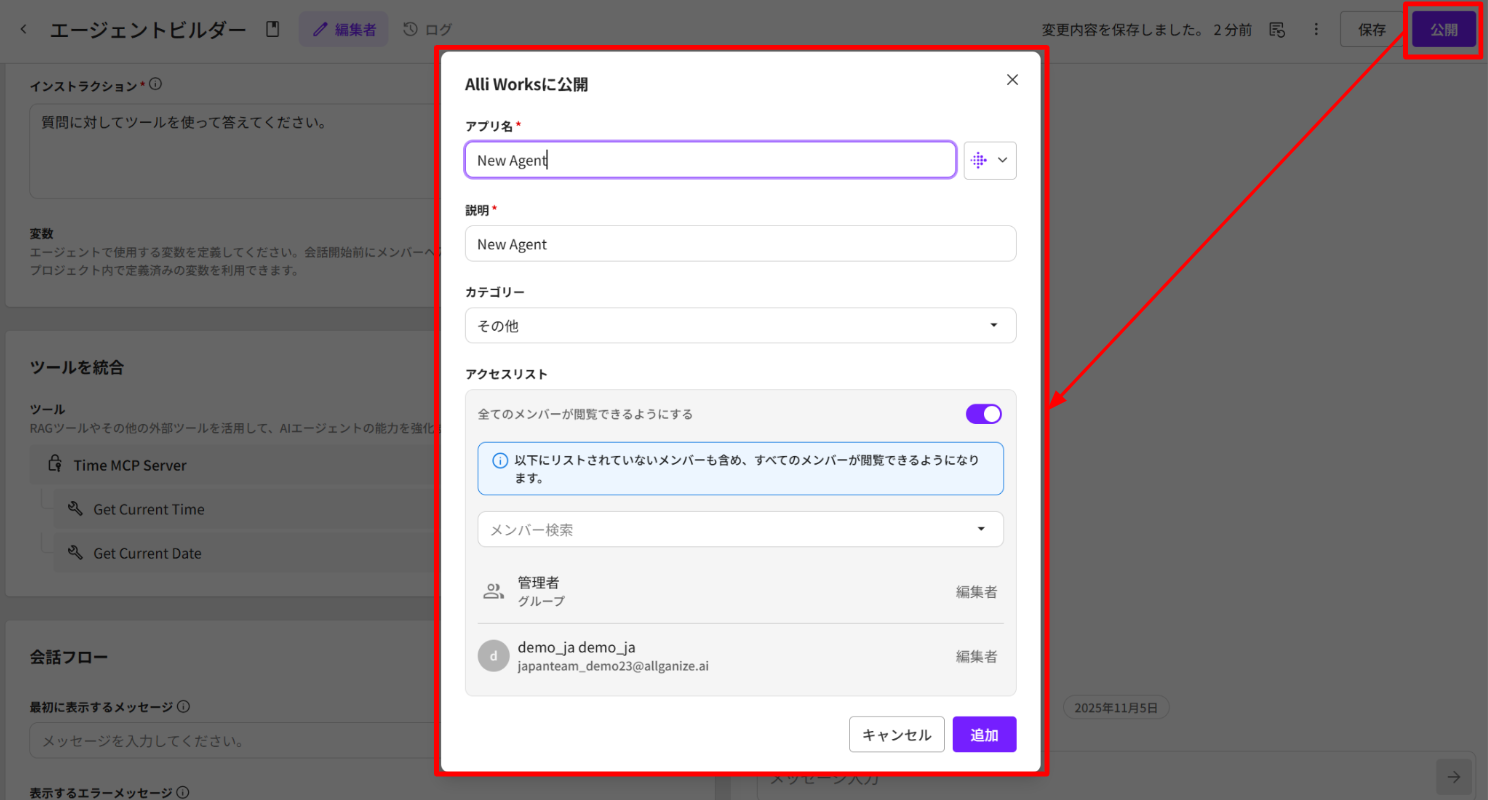Click the history icon left of the menu dots
The width and height of the screenshot is (1488, 800).
(1277, 30)
